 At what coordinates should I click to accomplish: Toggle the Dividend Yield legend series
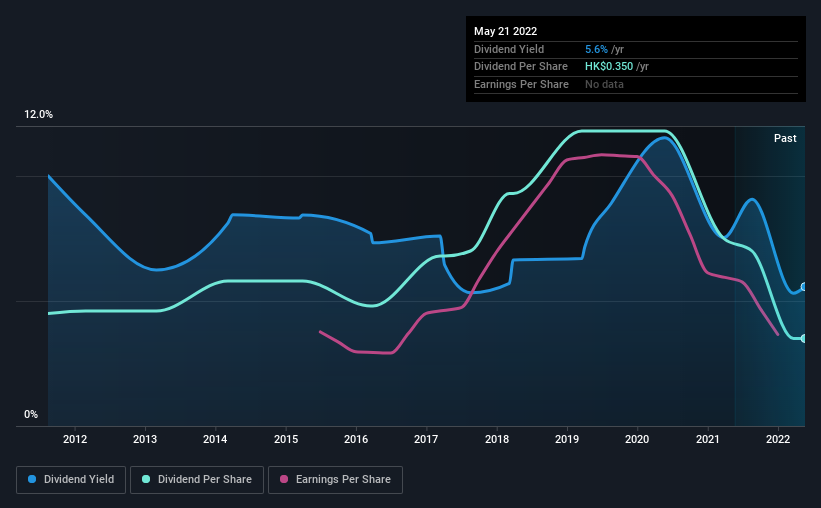[71, 480]
